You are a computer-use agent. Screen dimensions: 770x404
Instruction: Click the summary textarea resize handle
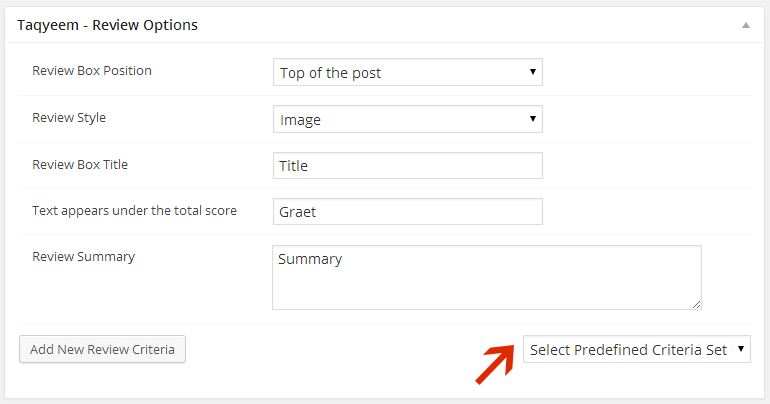(x=696, y=304)
